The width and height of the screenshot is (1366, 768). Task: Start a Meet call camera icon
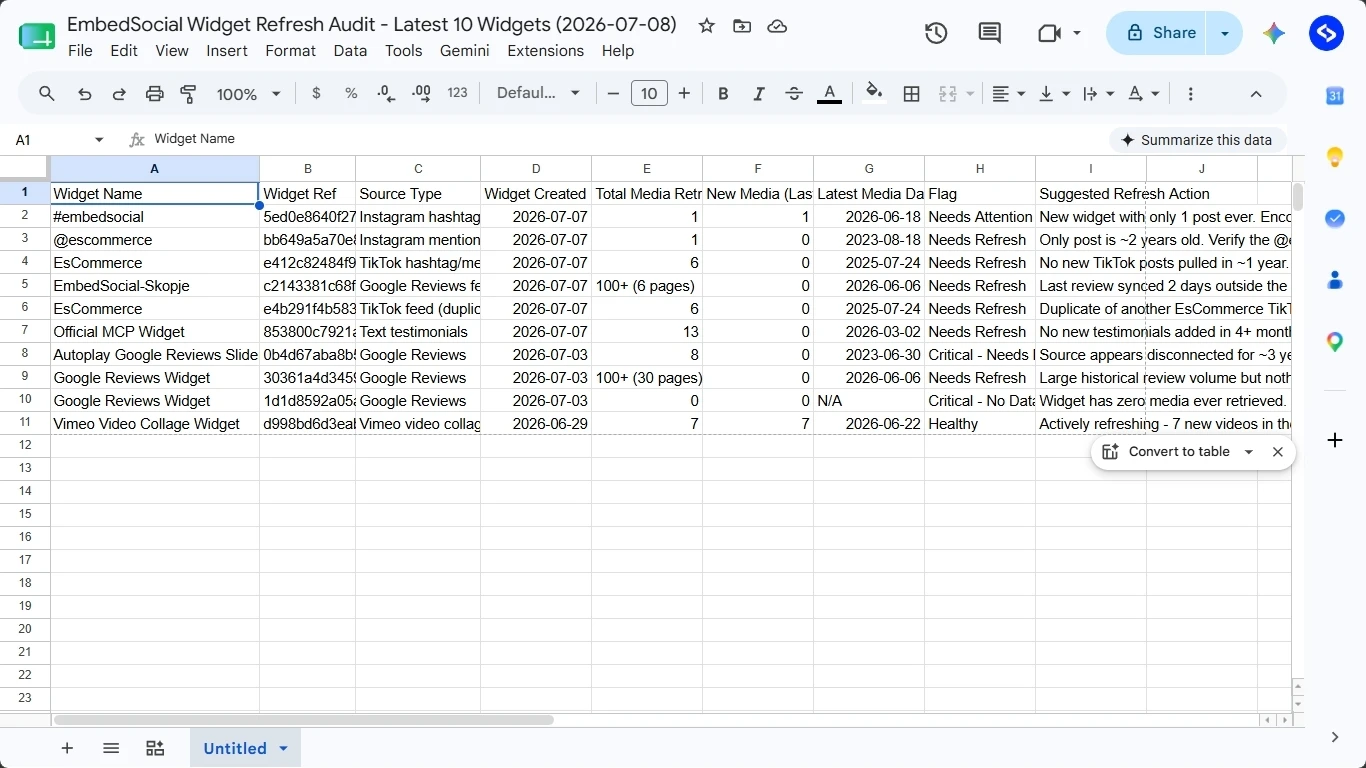(x=1049, y=33)
